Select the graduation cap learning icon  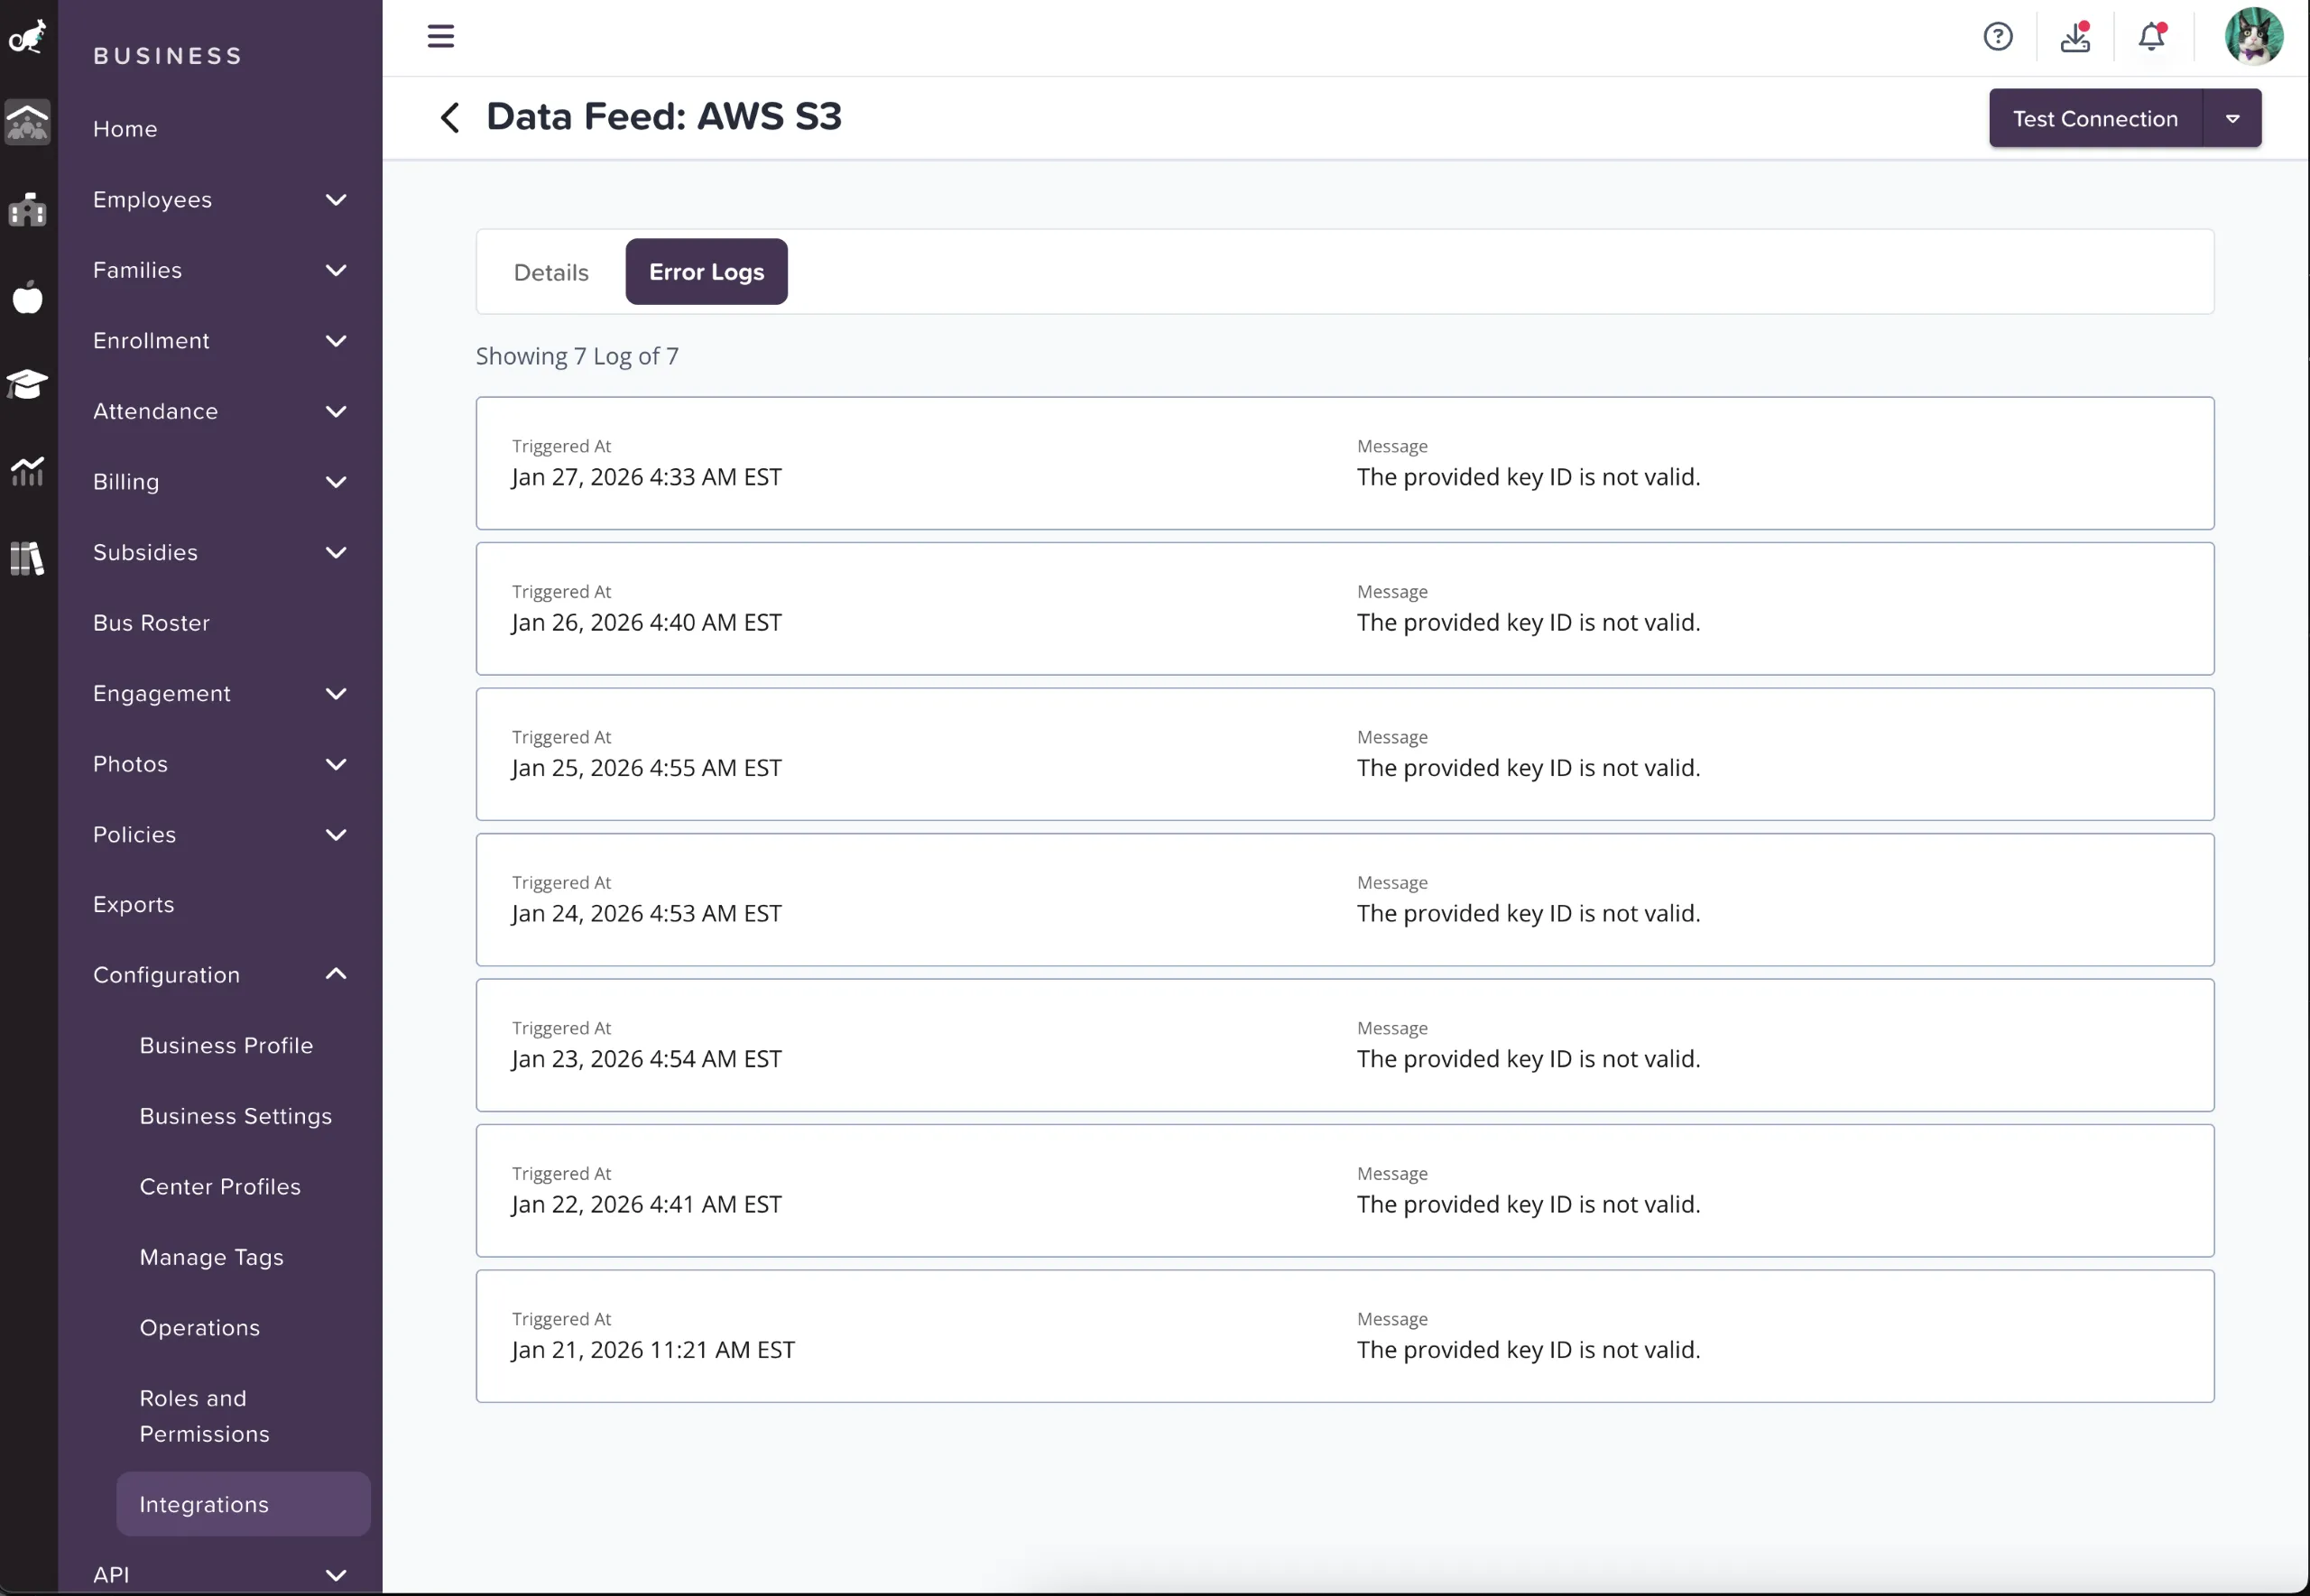point(27,385)
